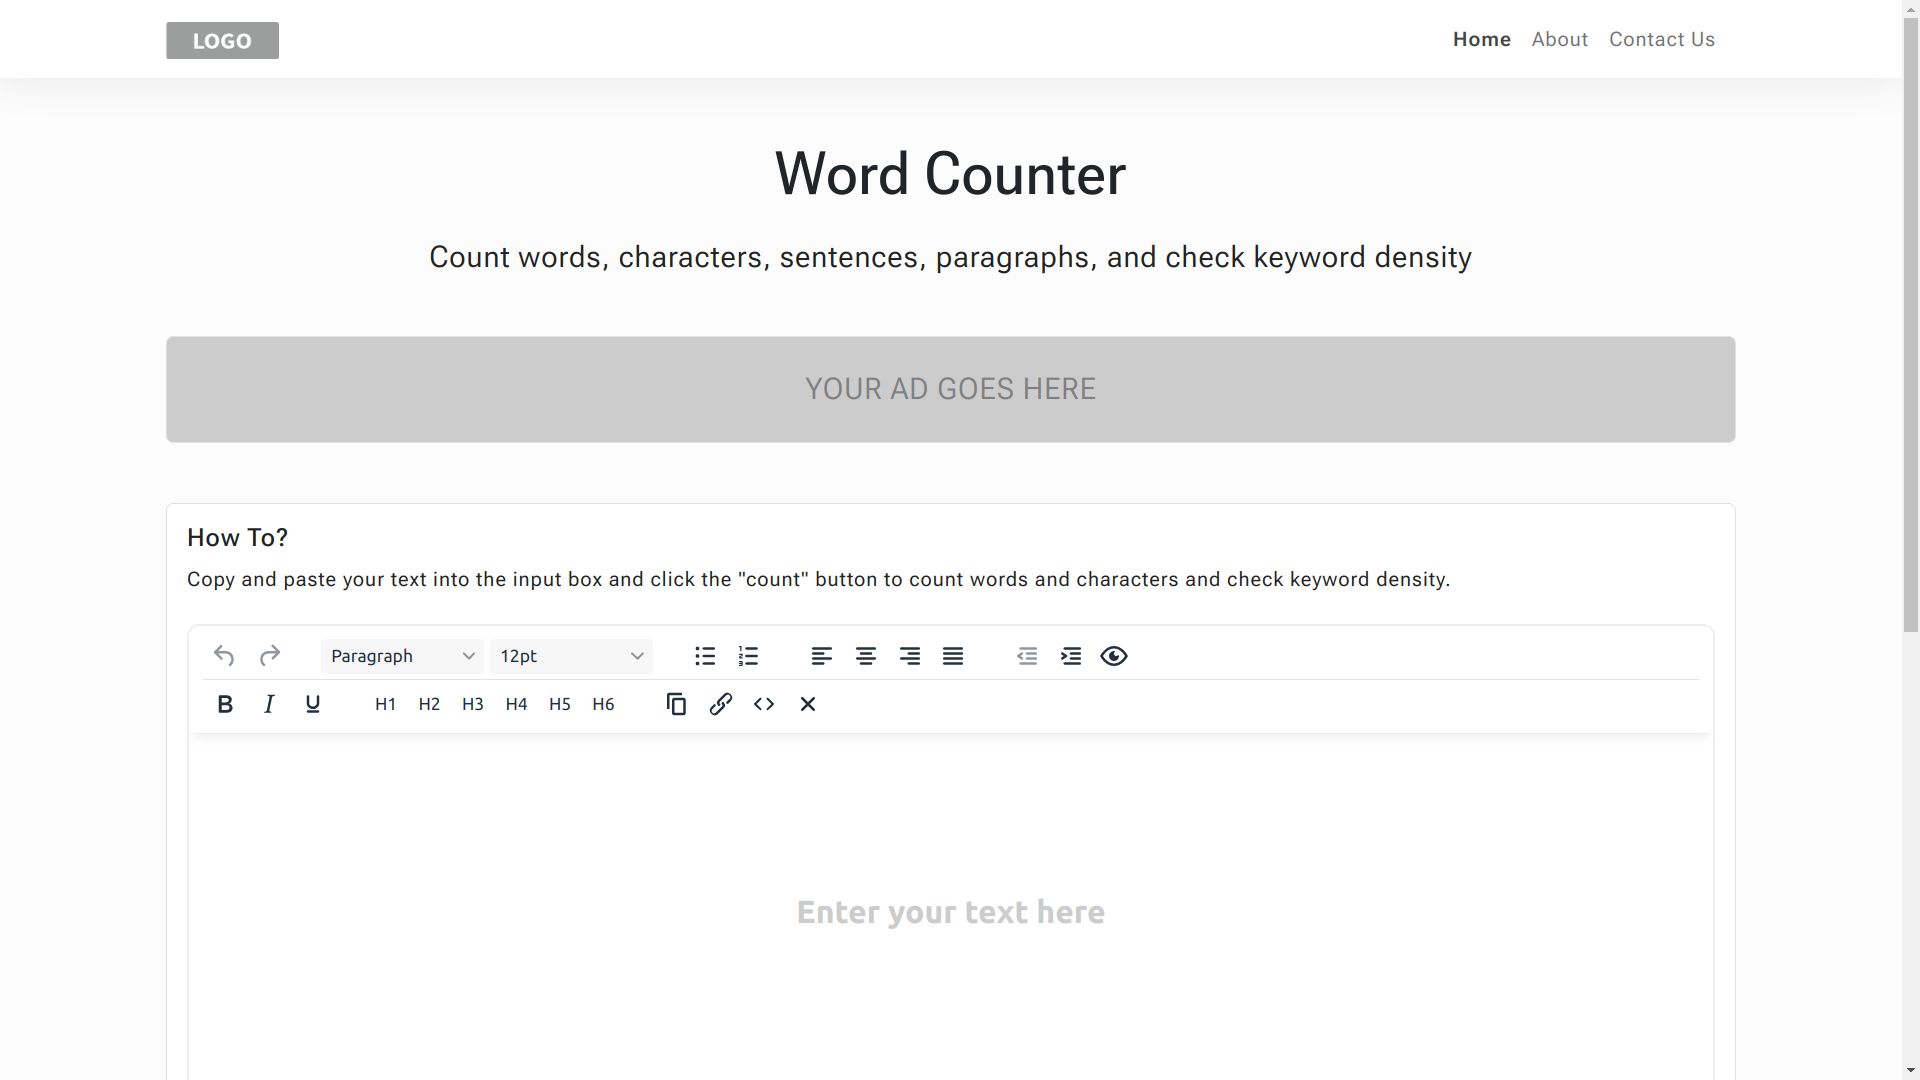The height and width of the screenshot is (1080, 1920).
Task: Toggle preview with the eye icon
Action: [x=1114, y=656]
